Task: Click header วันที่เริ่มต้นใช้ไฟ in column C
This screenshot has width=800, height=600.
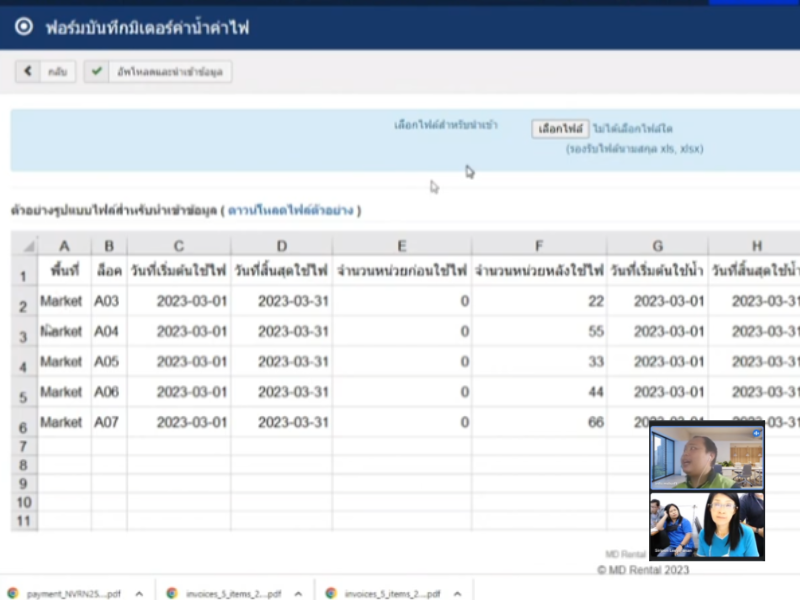Action: click(x=179, y=270)
